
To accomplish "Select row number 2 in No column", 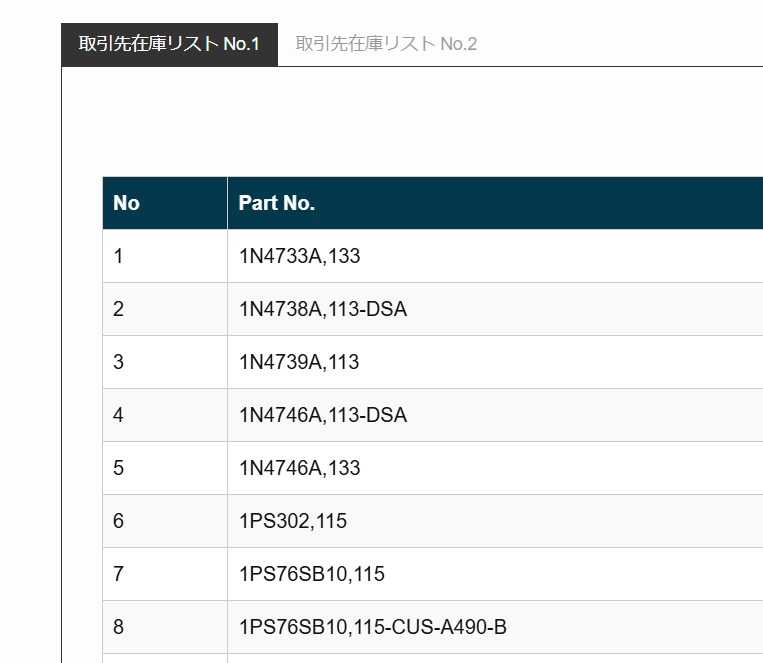I will click(118, 309).
